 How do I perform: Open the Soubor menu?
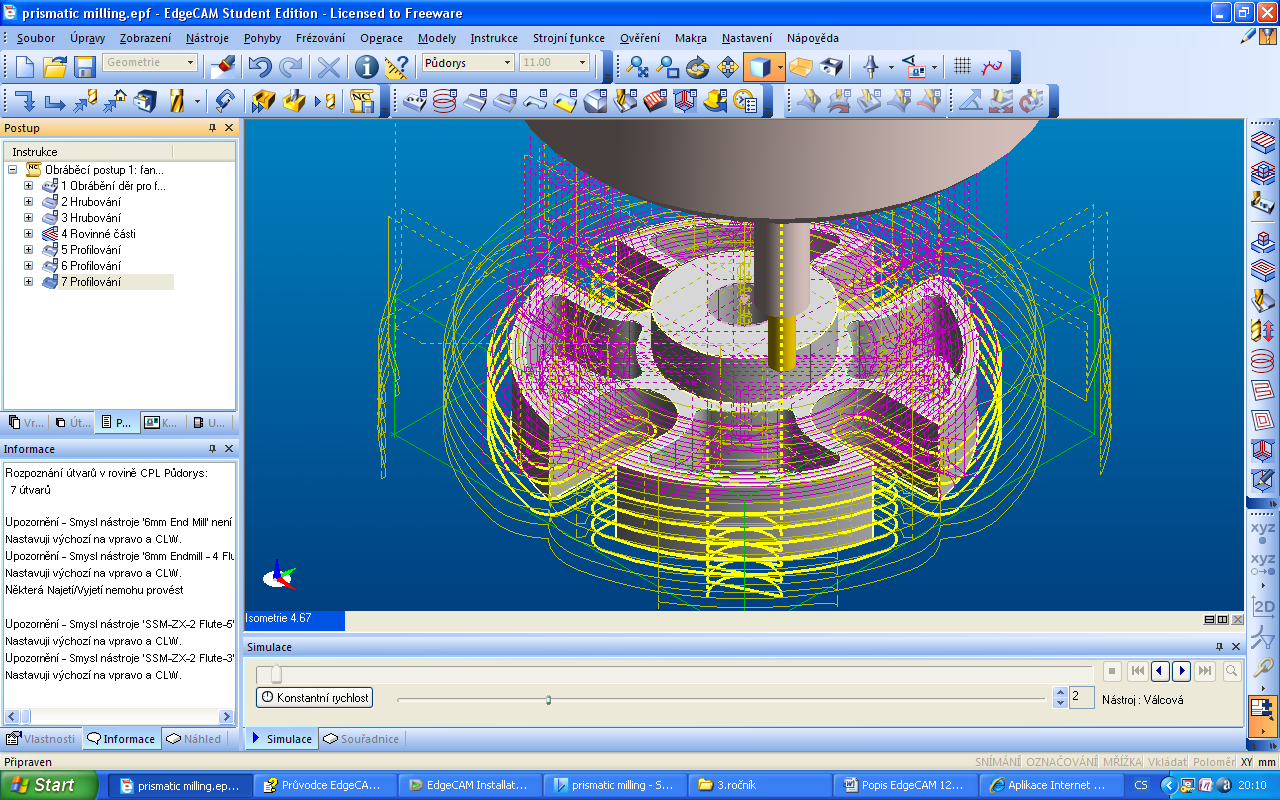[36, 38]
